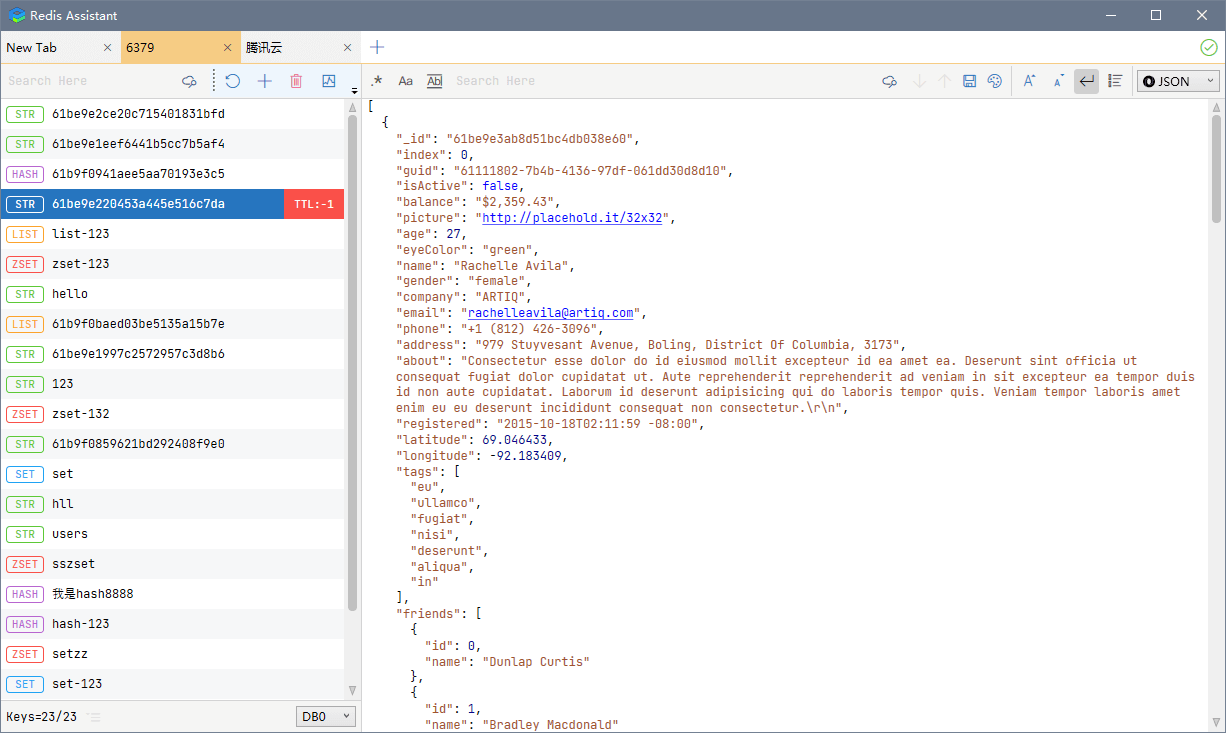1226x733 pixels.
Task: Decrease font size in viewer
Action: 1058,81
